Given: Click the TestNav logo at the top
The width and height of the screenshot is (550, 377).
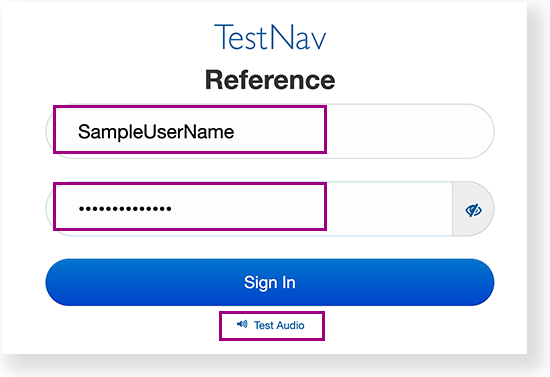Looking at the screenshot, I should 270,37.
